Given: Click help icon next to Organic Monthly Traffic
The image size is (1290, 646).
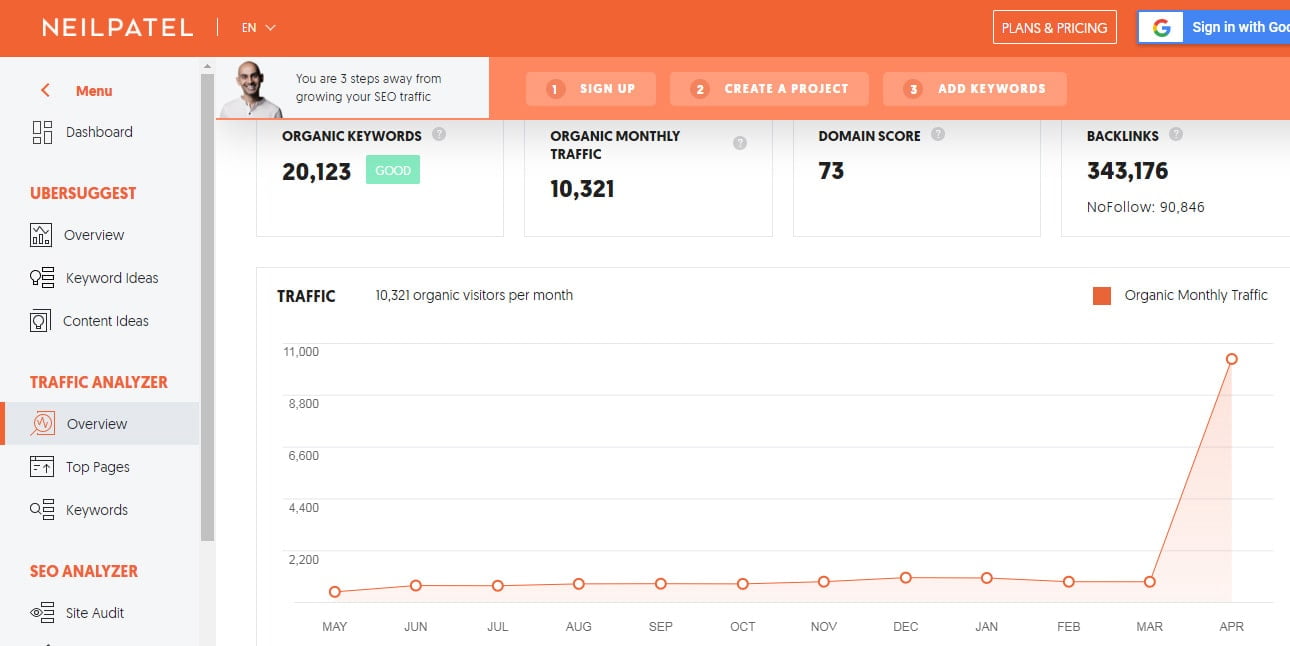Looking at the screenshot, I should (740, 143).
